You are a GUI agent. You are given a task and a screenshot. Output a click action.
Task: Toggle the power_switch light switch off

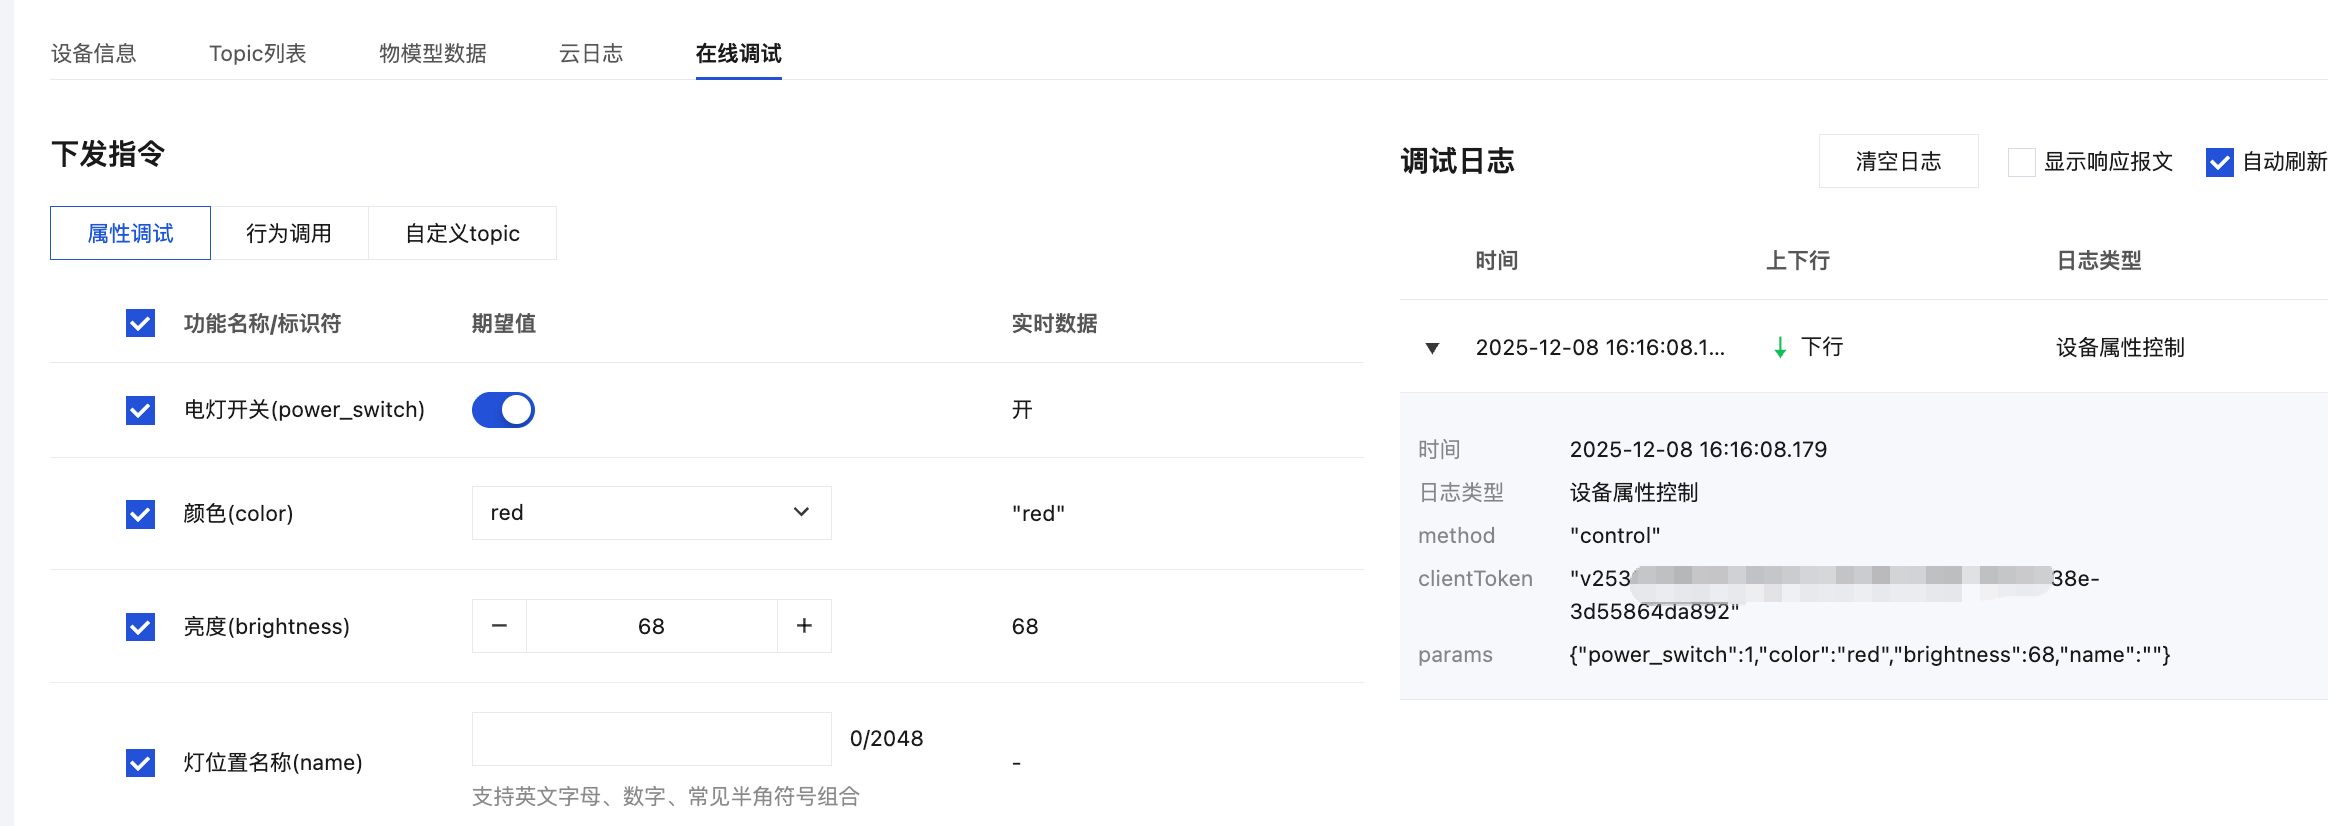(503, 410)
